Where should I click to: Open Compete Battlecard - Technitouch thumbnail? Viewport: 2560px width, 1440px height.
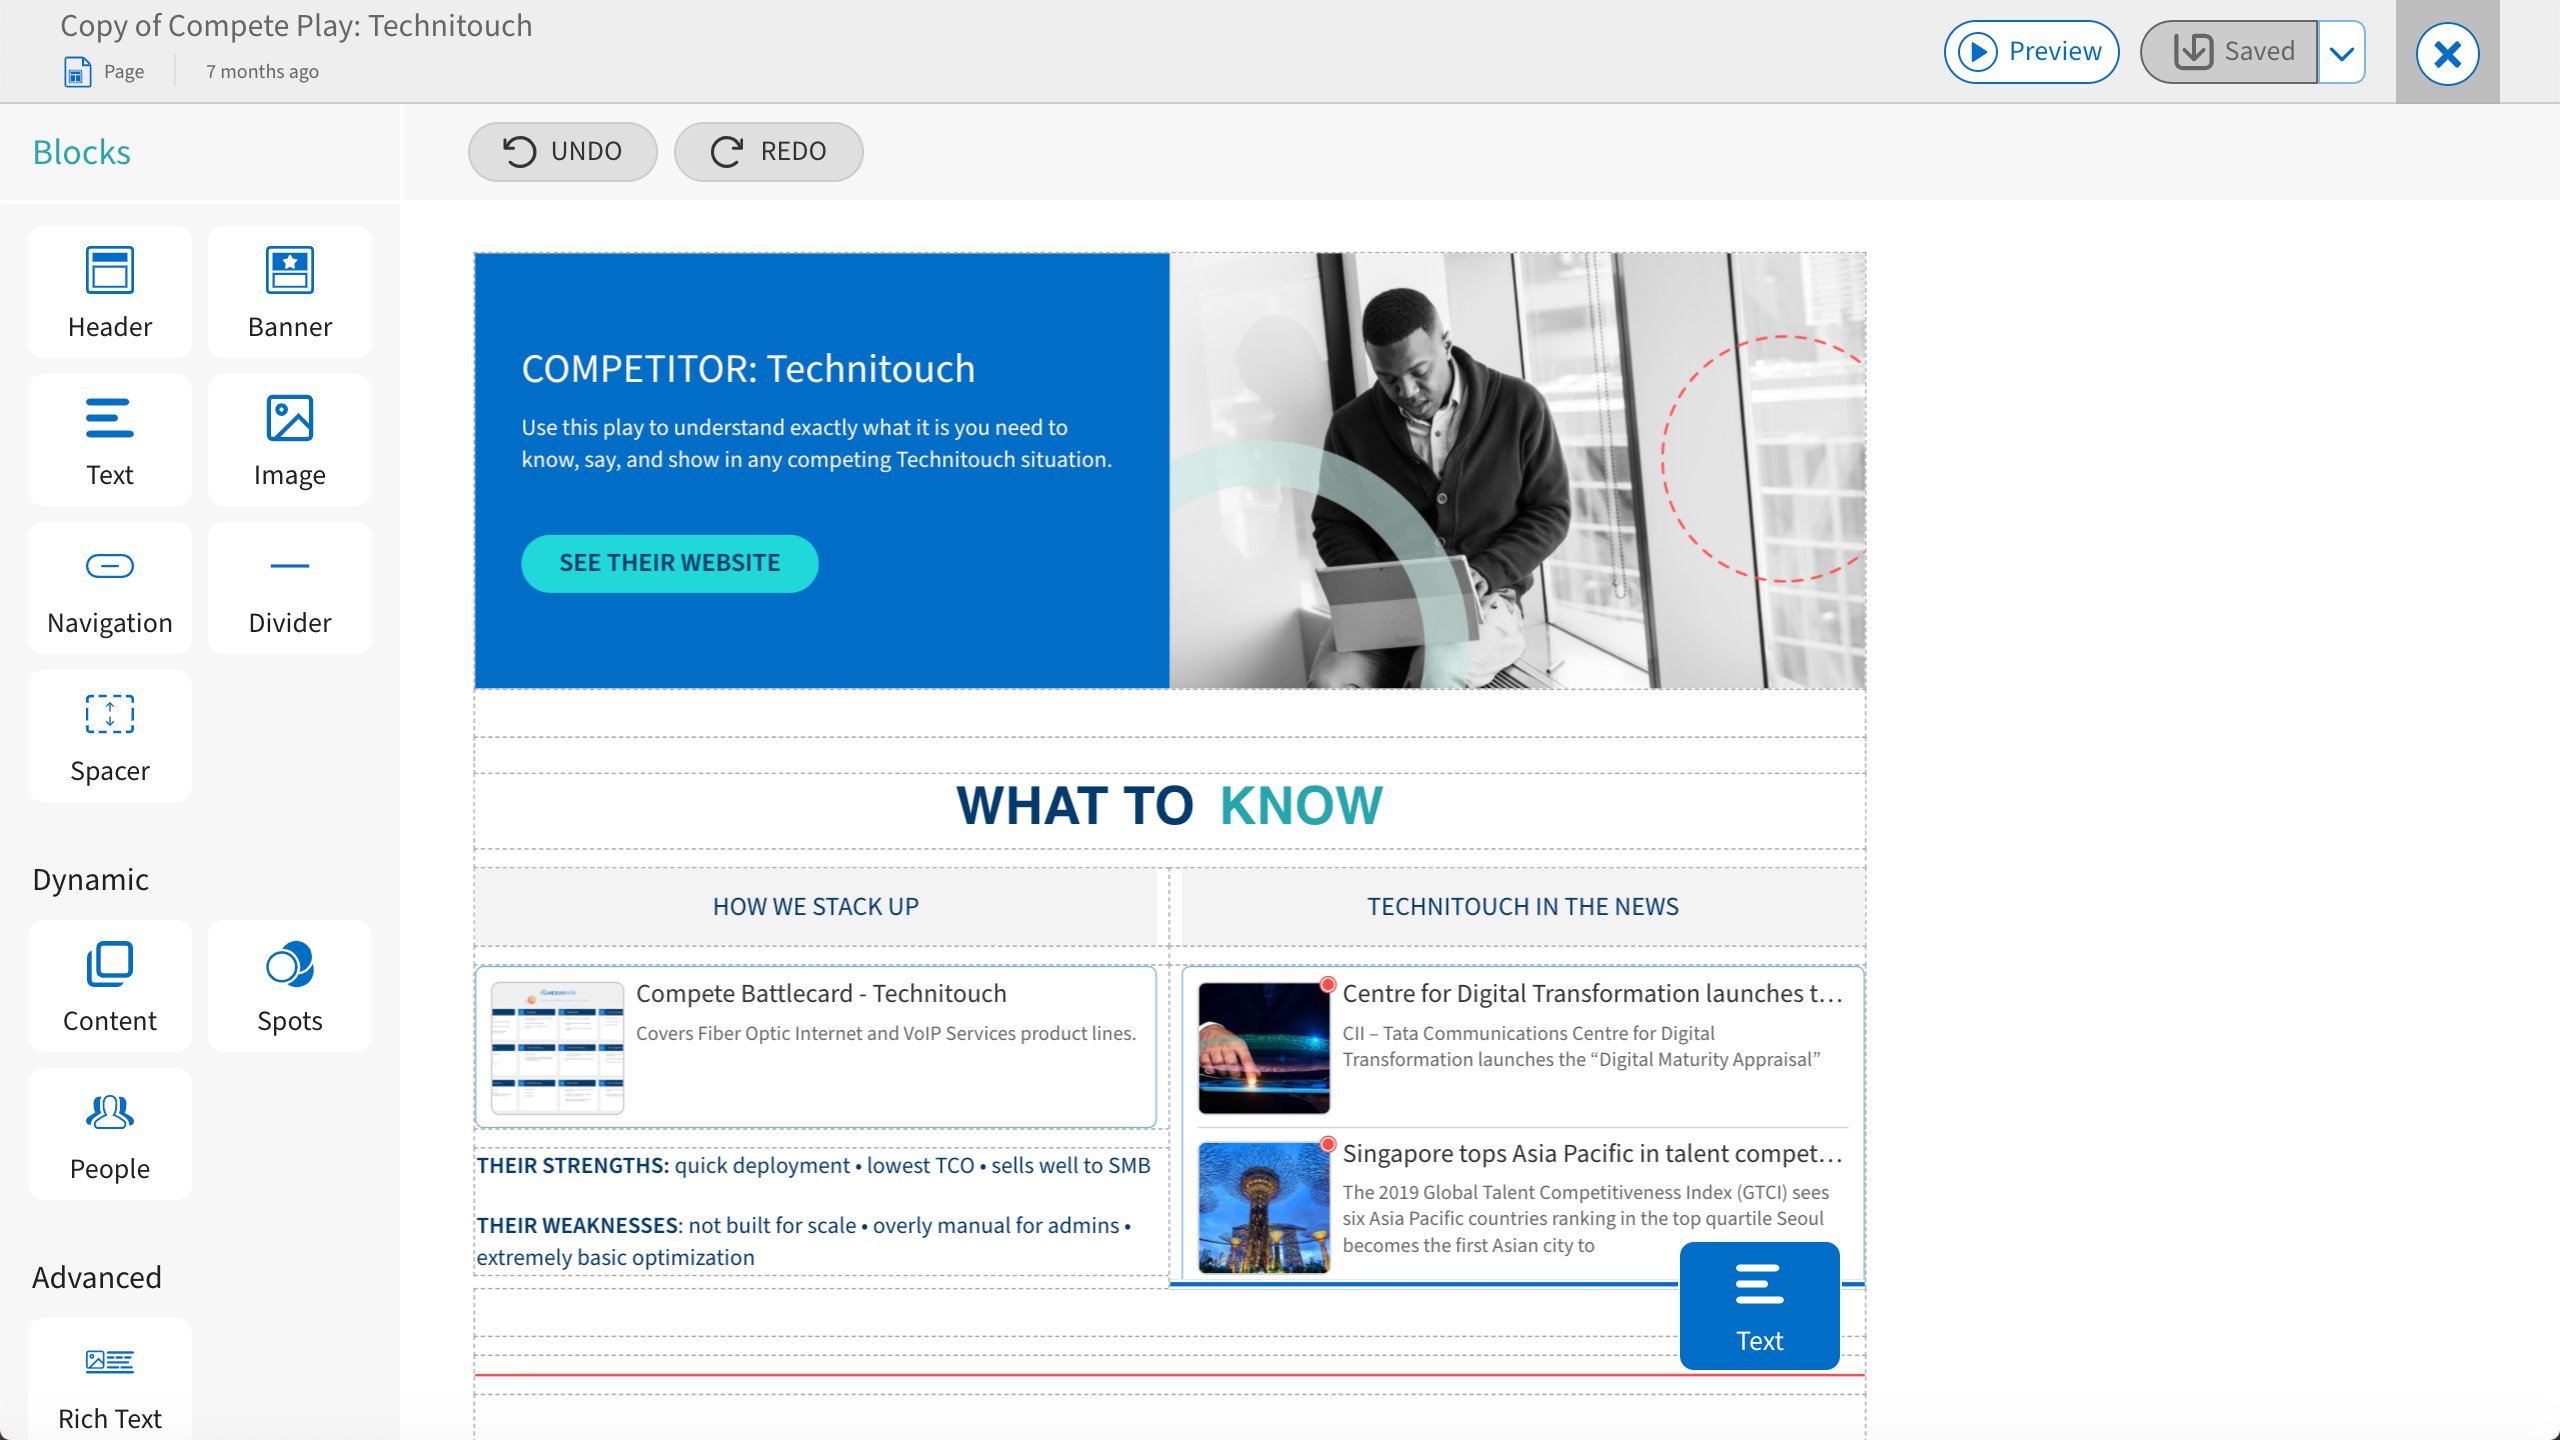coord(557,1047)
